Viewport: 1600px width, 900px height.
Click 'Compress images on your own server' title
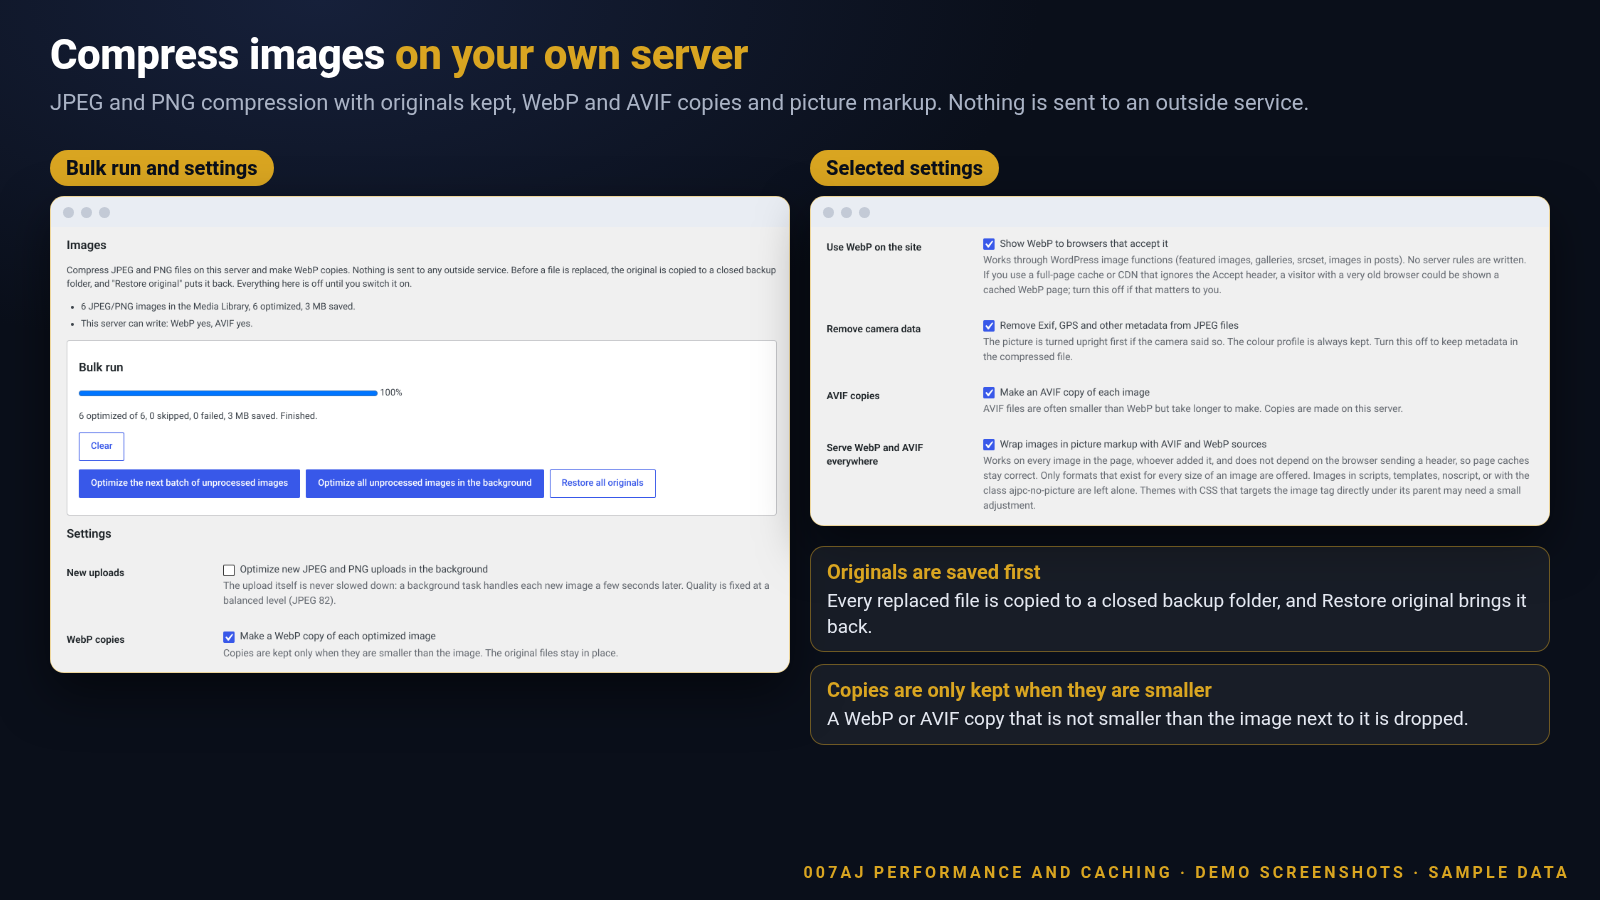399,55
